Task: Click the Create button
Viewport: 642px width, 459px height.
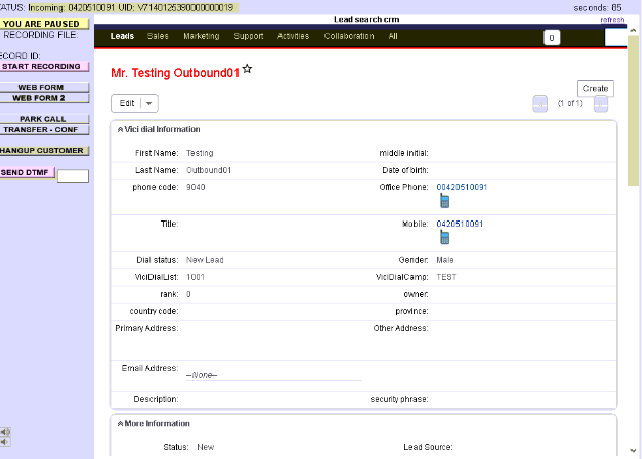Action: pos(595,88)
